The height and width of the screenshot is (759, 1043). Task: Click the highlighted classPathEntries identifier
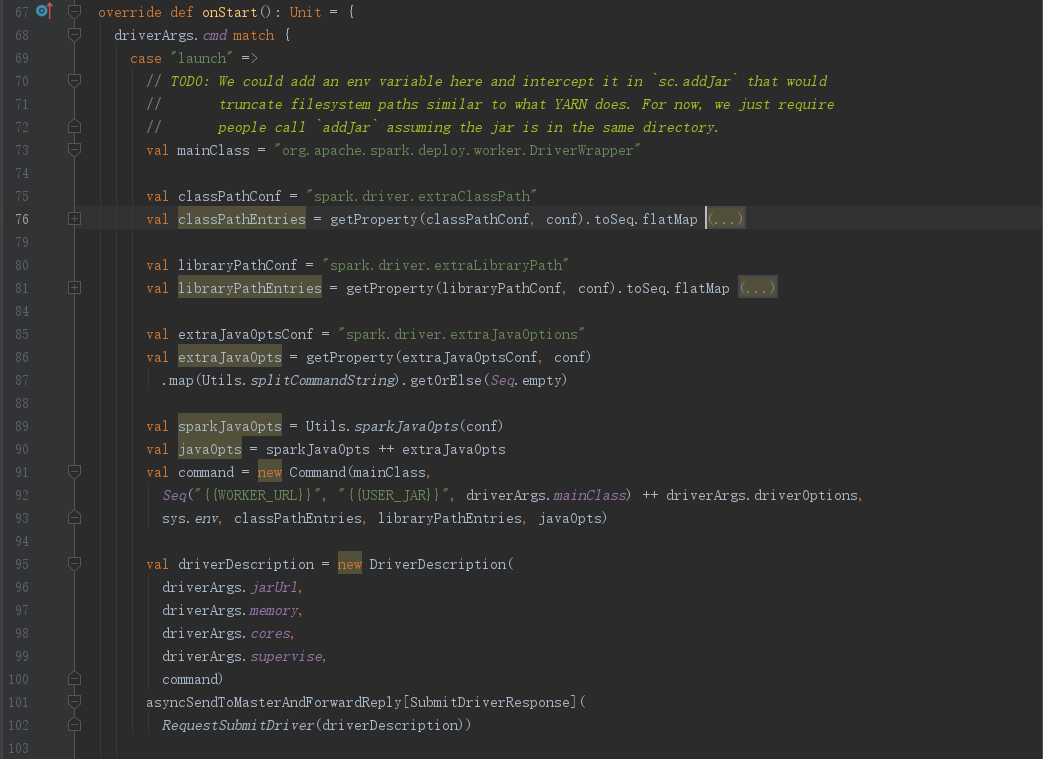point(241,218)
